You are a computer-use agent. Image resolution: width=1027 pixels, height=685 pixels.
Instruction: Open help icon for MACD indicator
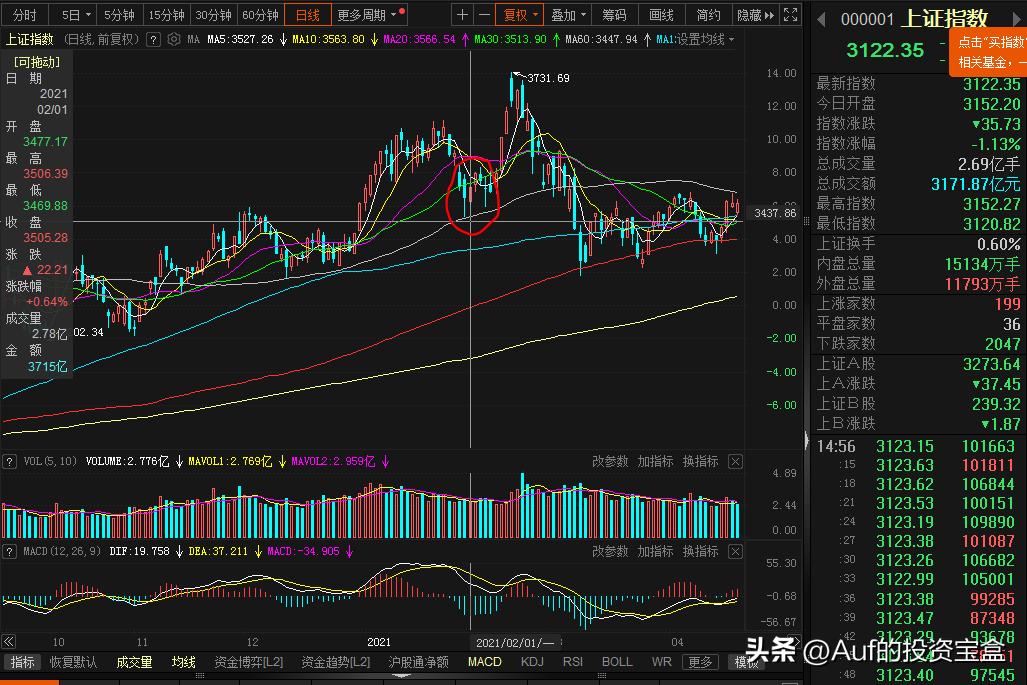pos(9,551)
